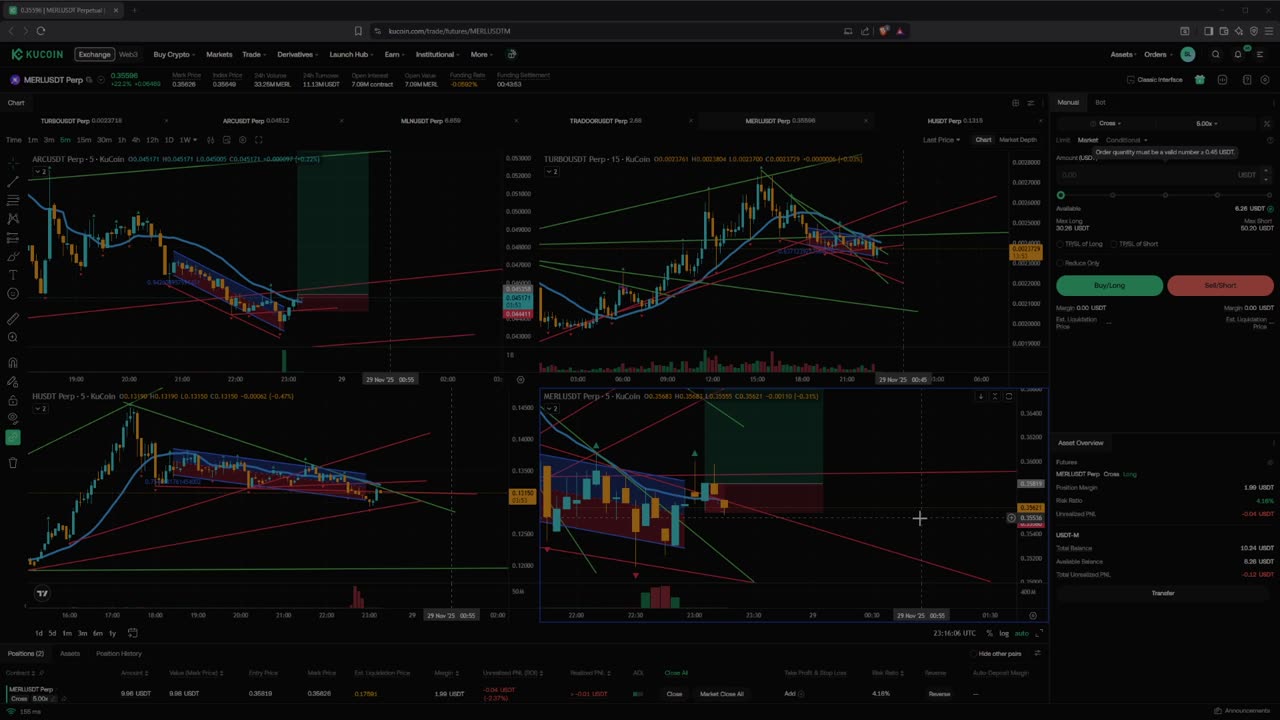Select the Limit order tab
This screenshot has height=720, width=1280.
1063,140
